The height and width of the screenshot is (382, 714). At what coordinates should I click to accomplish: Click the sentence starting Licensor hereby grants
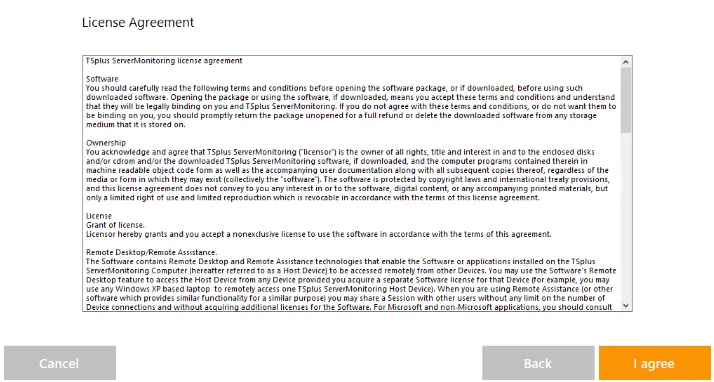tap(319, 234)
